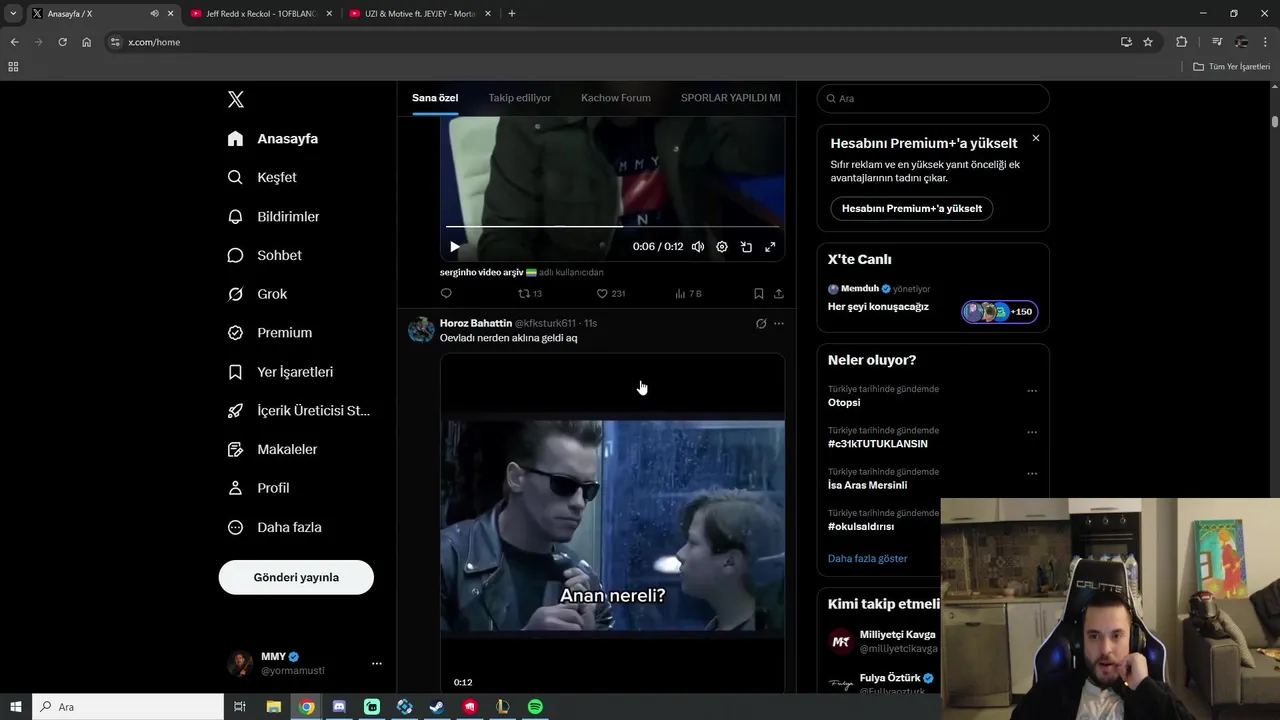The width and height of the screenshot is (1280, 720).
Task: Share the top video post
Action: (779, 294)
